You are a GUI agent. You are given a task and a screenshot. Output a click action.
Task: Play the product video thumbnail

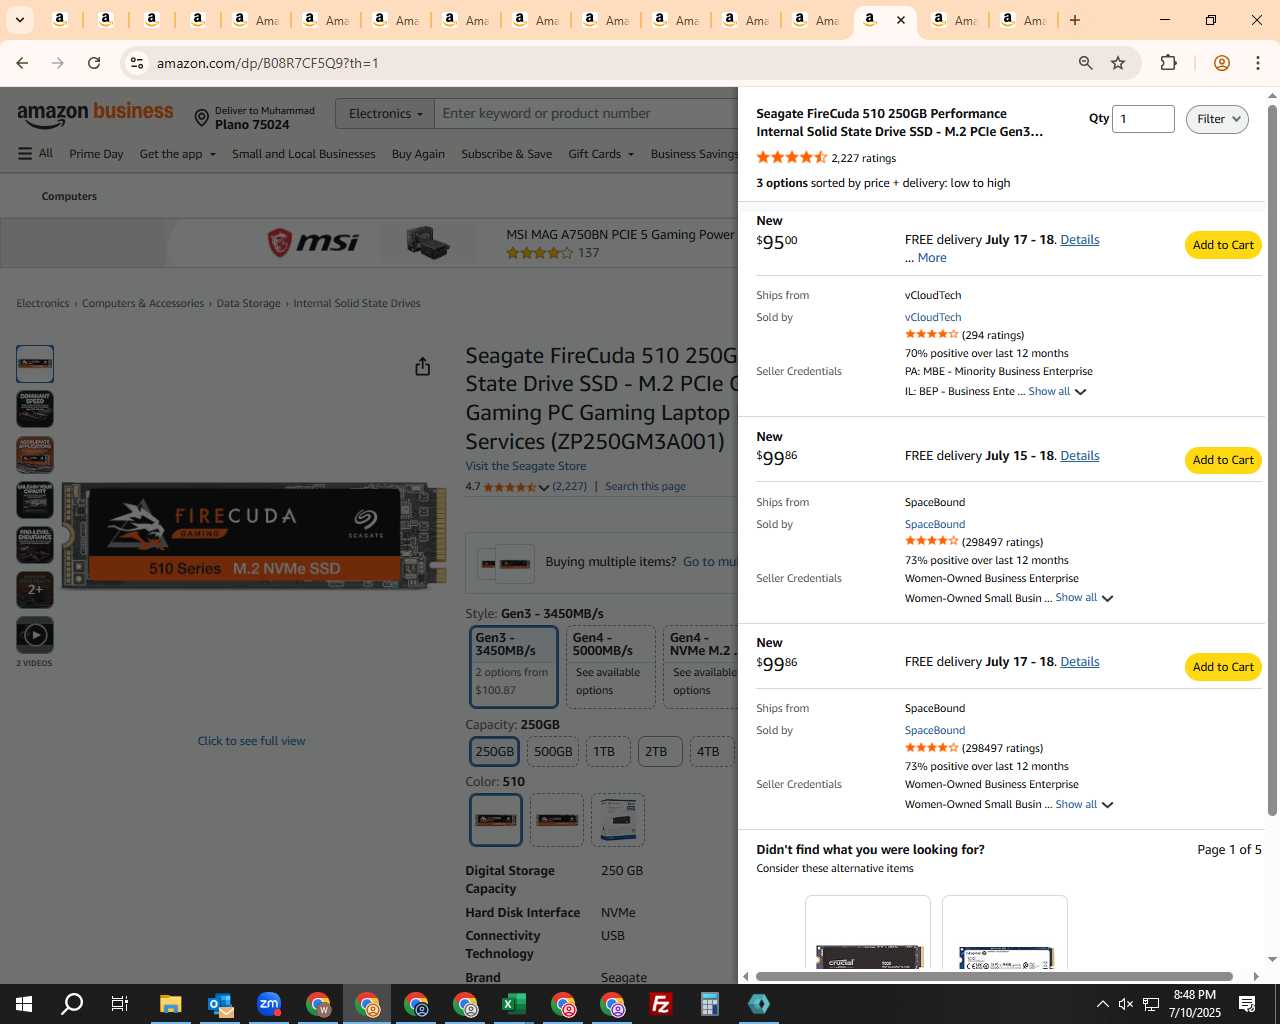coord(35,635)
